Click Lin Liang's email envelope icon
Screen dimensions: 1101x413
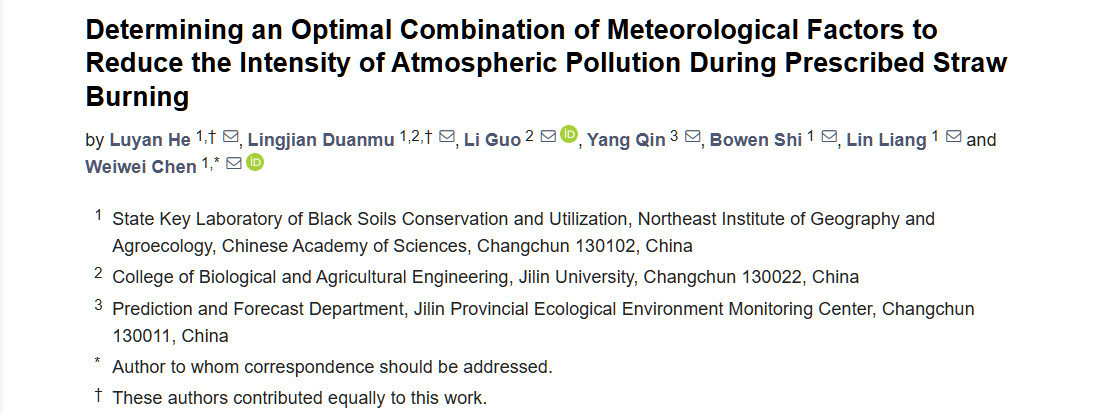(x=953, y=137)
